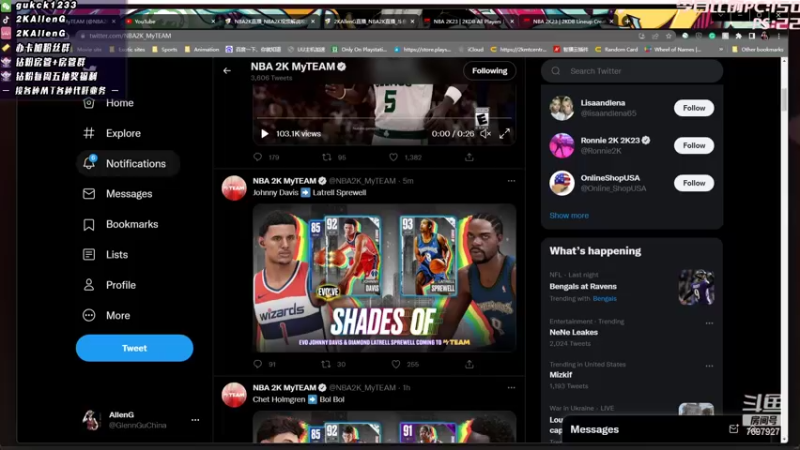Open Profile person icon
Image resolution: width=800 pixels, height=450 pixels.
pyautogui.click(x=89, y=285)
